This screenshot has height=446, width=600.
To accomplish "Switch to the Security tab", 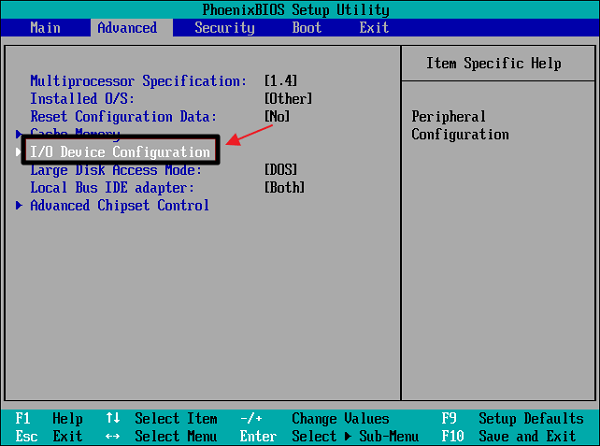I will click(224, 28).
